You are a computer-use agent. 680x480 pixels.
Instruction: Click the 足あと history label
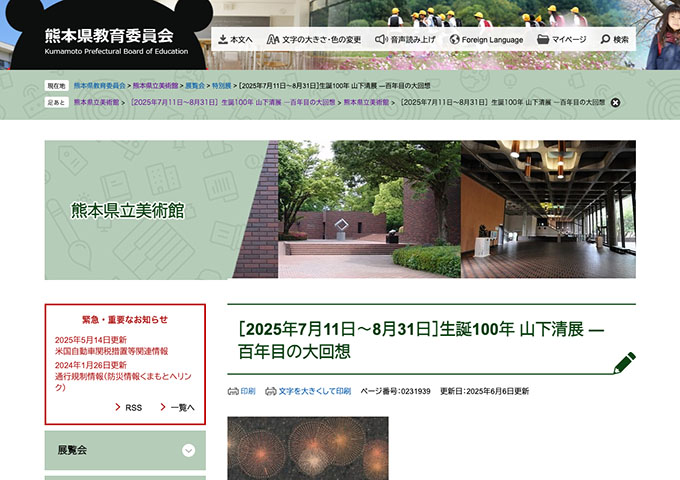pos(56,102)
